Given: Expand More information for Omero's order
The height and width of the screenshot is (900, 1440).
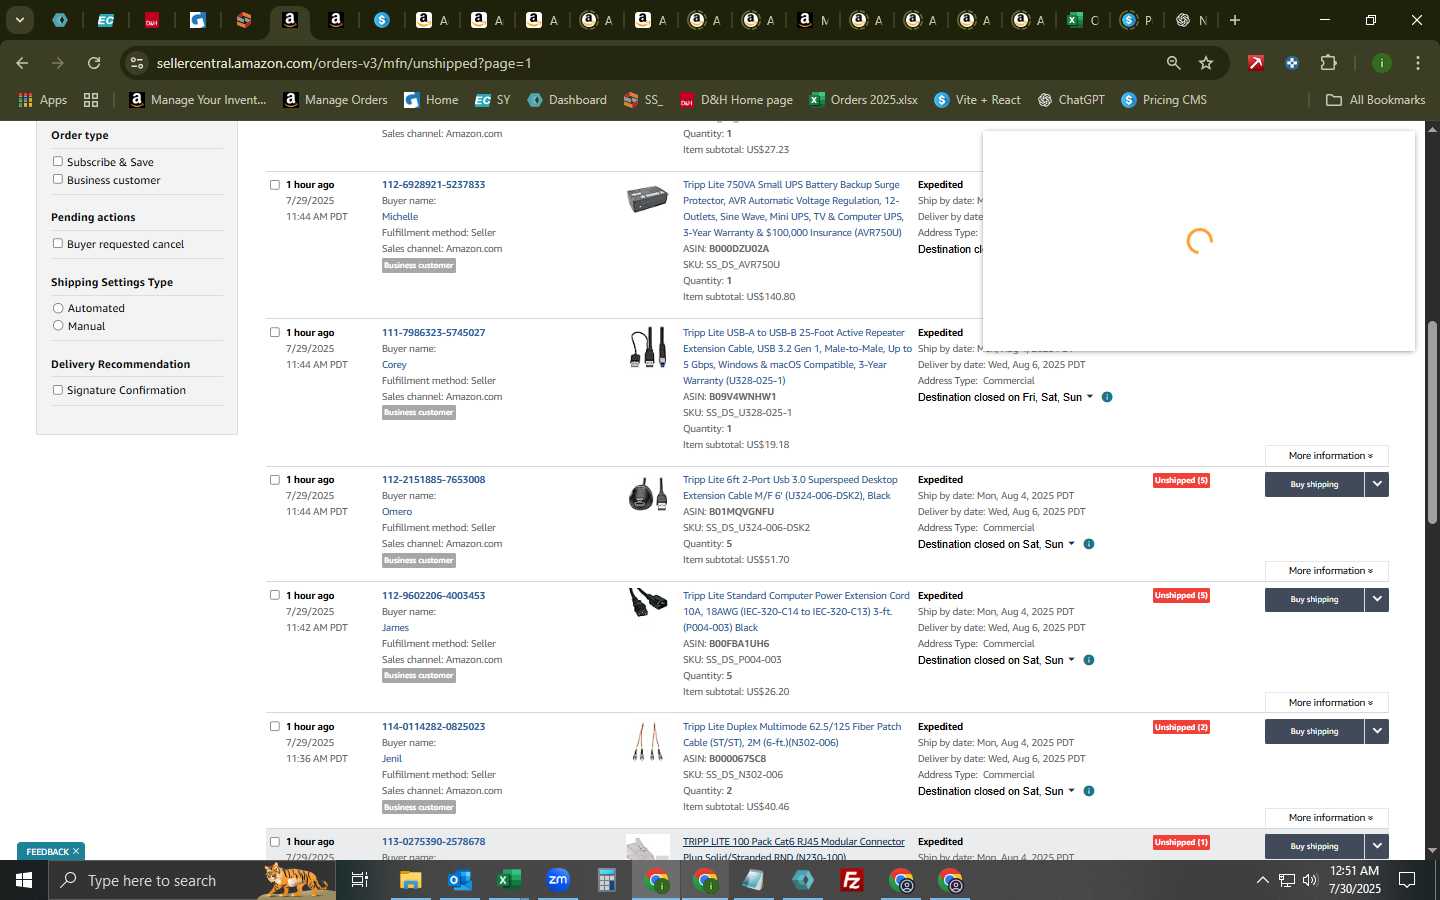Looking at the screenshot, I should [x=1327, y=571].
